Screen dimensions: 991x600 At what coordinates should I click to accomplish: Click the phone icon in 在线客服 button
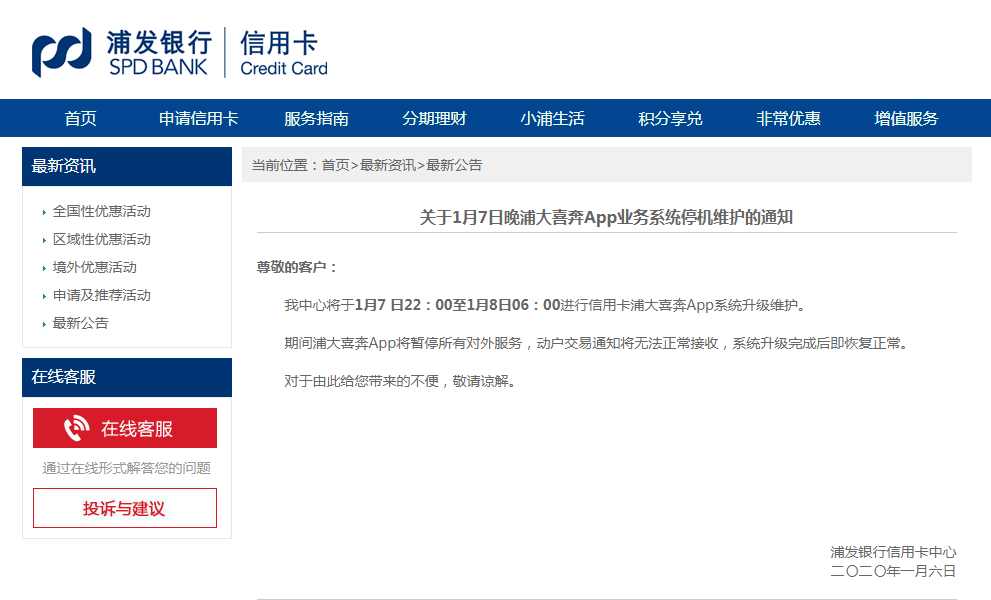pos(76,428)
